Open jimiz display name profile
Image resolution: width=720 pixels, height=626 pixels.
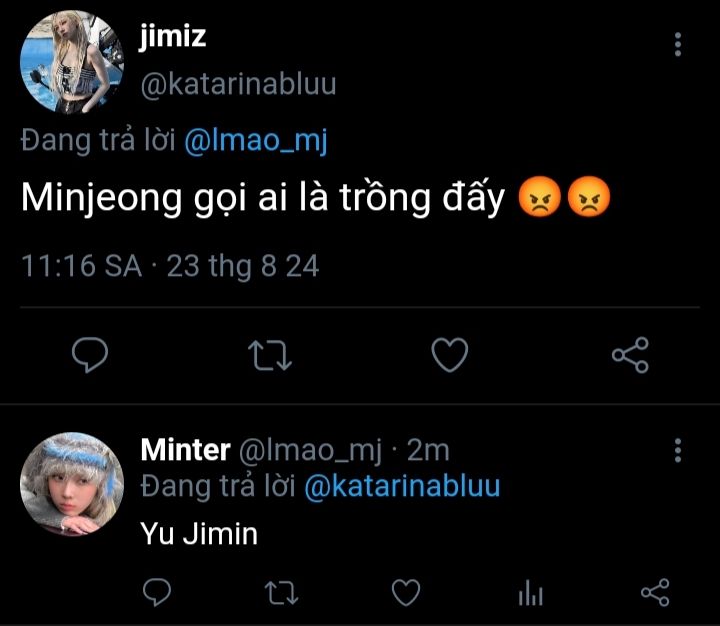click(x=173, y=37)
